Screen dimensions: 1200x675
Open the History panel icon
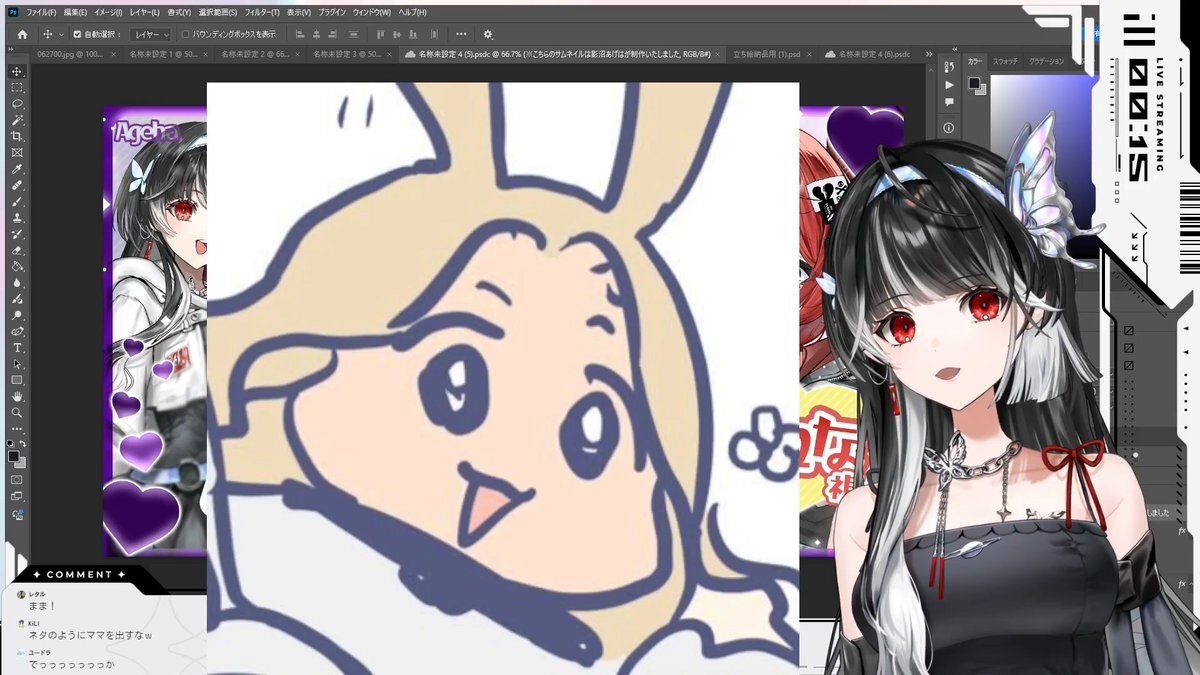(949, 69)
